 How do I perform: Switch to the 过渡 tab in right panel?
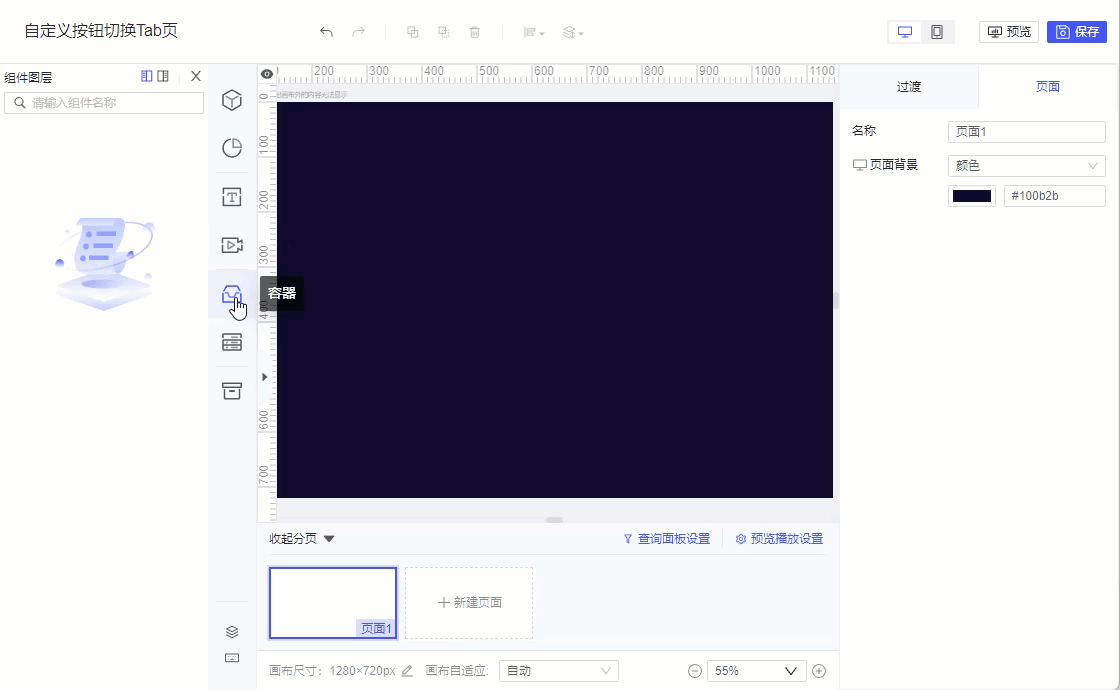pos(908,86)
